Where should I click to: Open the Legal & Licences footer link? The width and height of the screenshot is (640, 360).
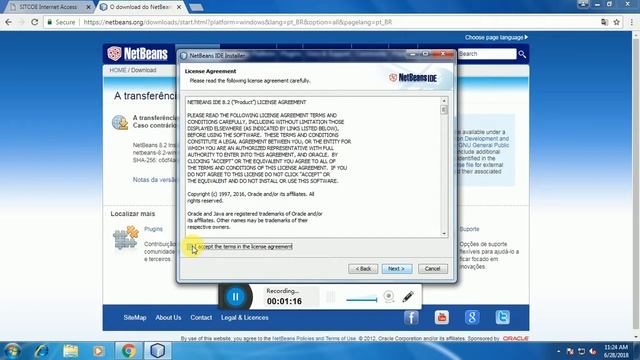[x=244, y=317]
